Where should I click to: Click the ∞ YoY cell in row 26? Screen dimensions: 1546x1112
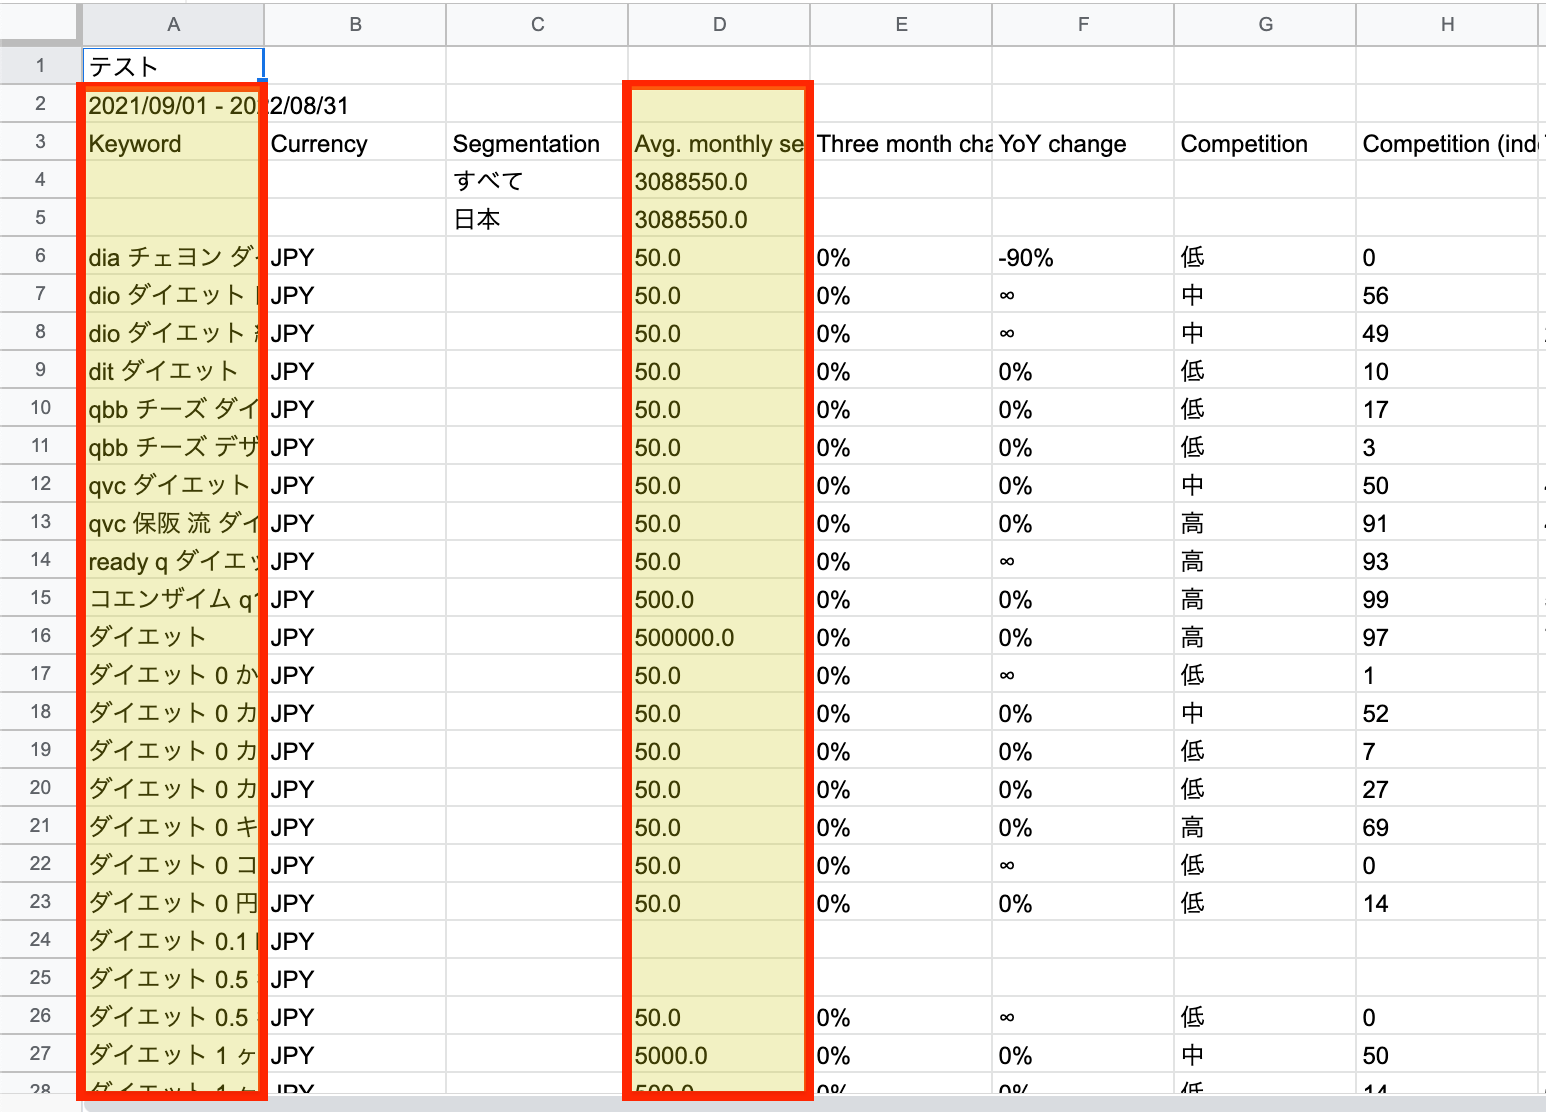pos(1083,1017)
